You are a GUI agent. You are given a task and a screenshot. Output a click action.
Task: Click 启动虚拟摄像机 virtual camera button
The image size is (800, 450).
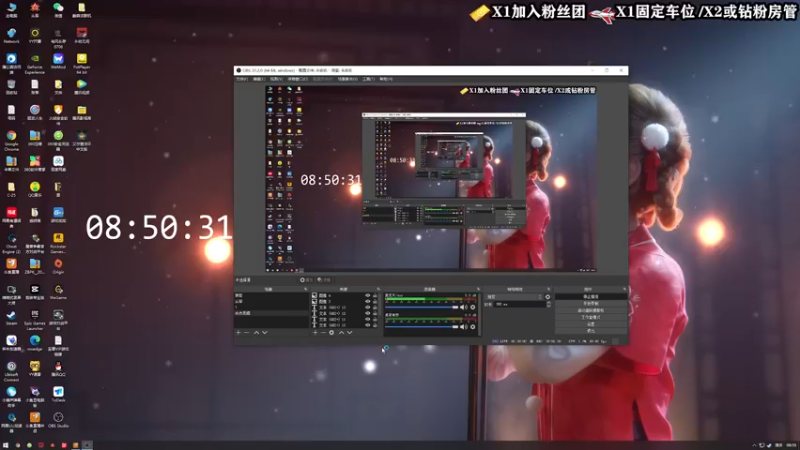click(x=591, y=310)
